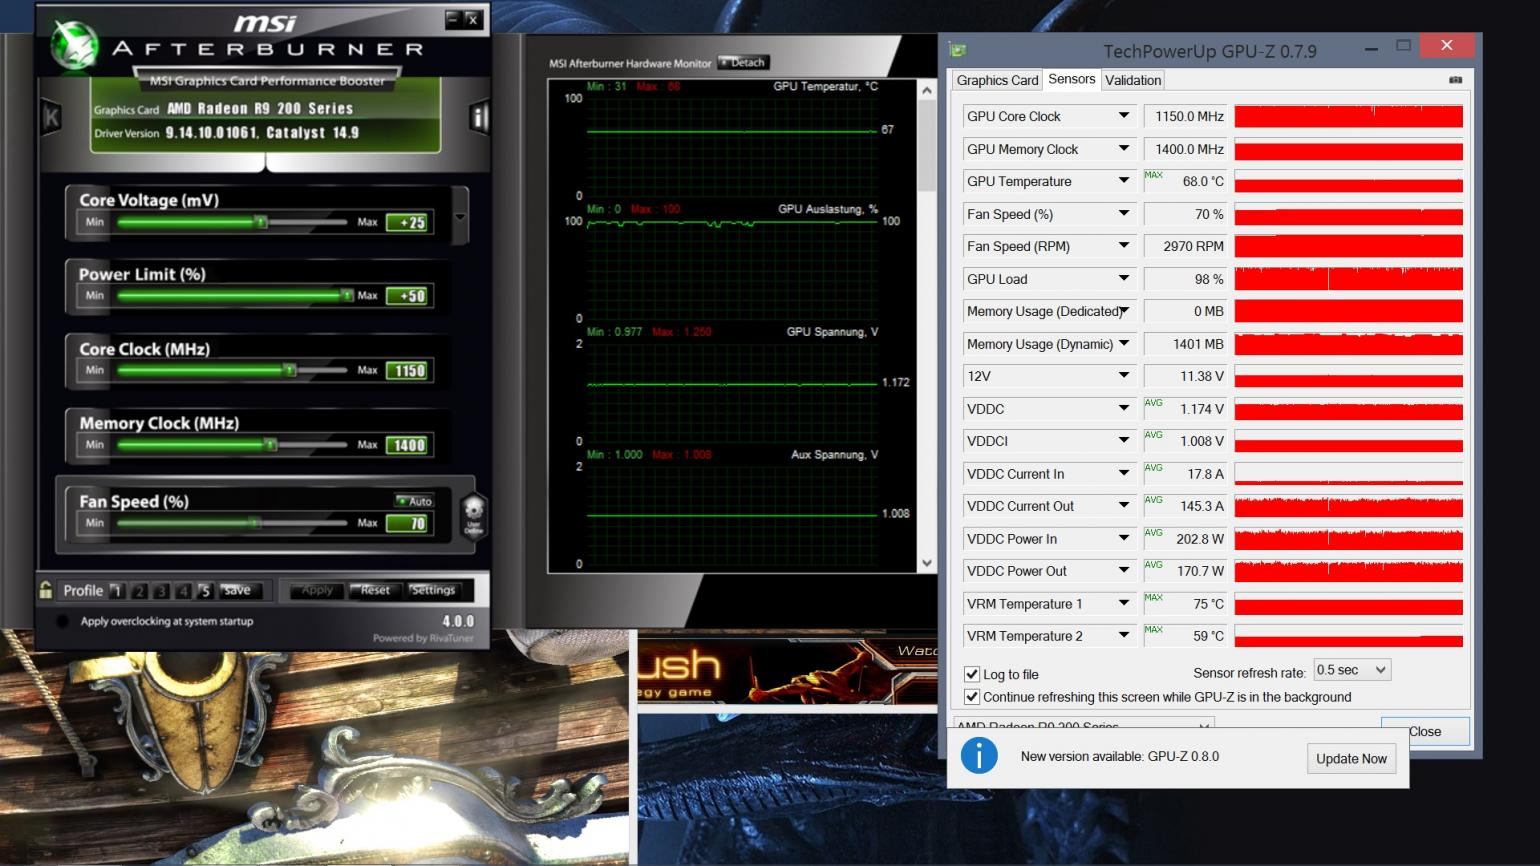Switch to the Graphics Card tab

[x=997, y=80]
